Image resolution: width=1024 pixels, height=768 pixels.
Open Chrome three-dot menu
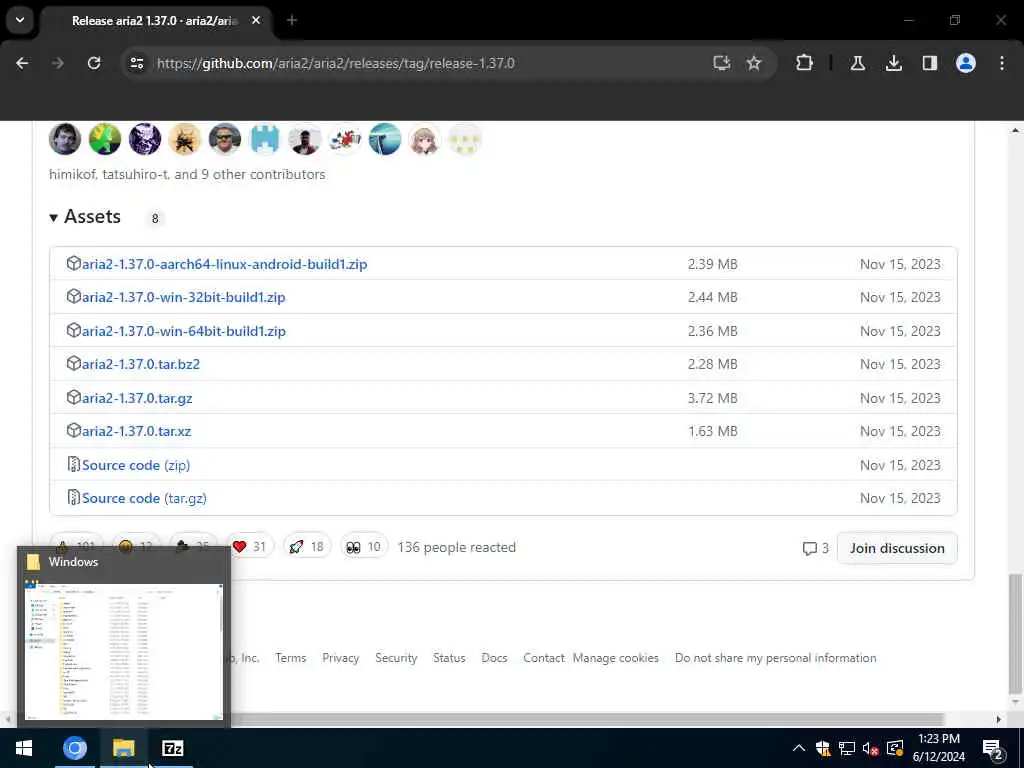[x=1002, y=63]
